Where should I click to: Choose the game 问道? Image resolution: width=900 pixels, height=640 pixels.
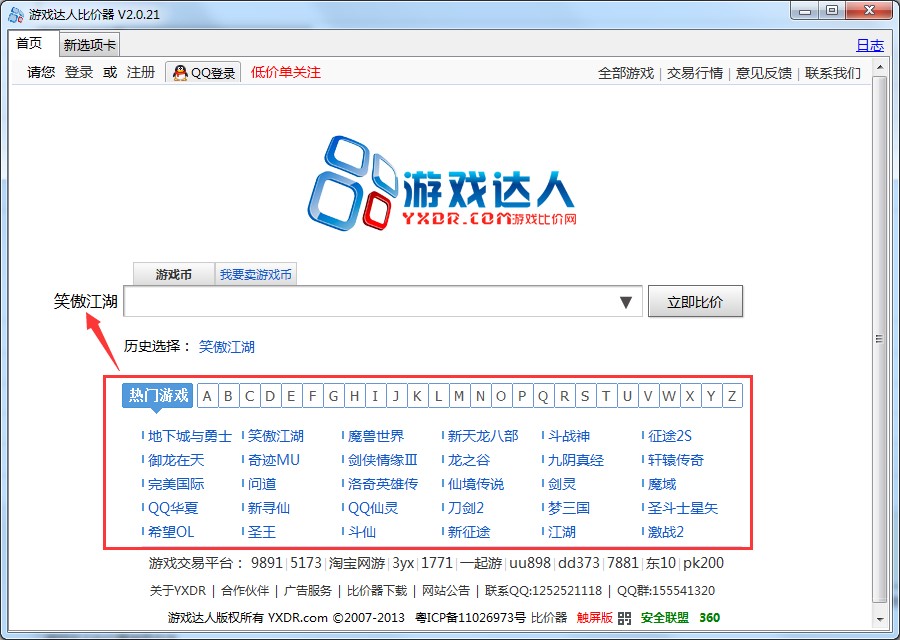click(x=262, y=484)
